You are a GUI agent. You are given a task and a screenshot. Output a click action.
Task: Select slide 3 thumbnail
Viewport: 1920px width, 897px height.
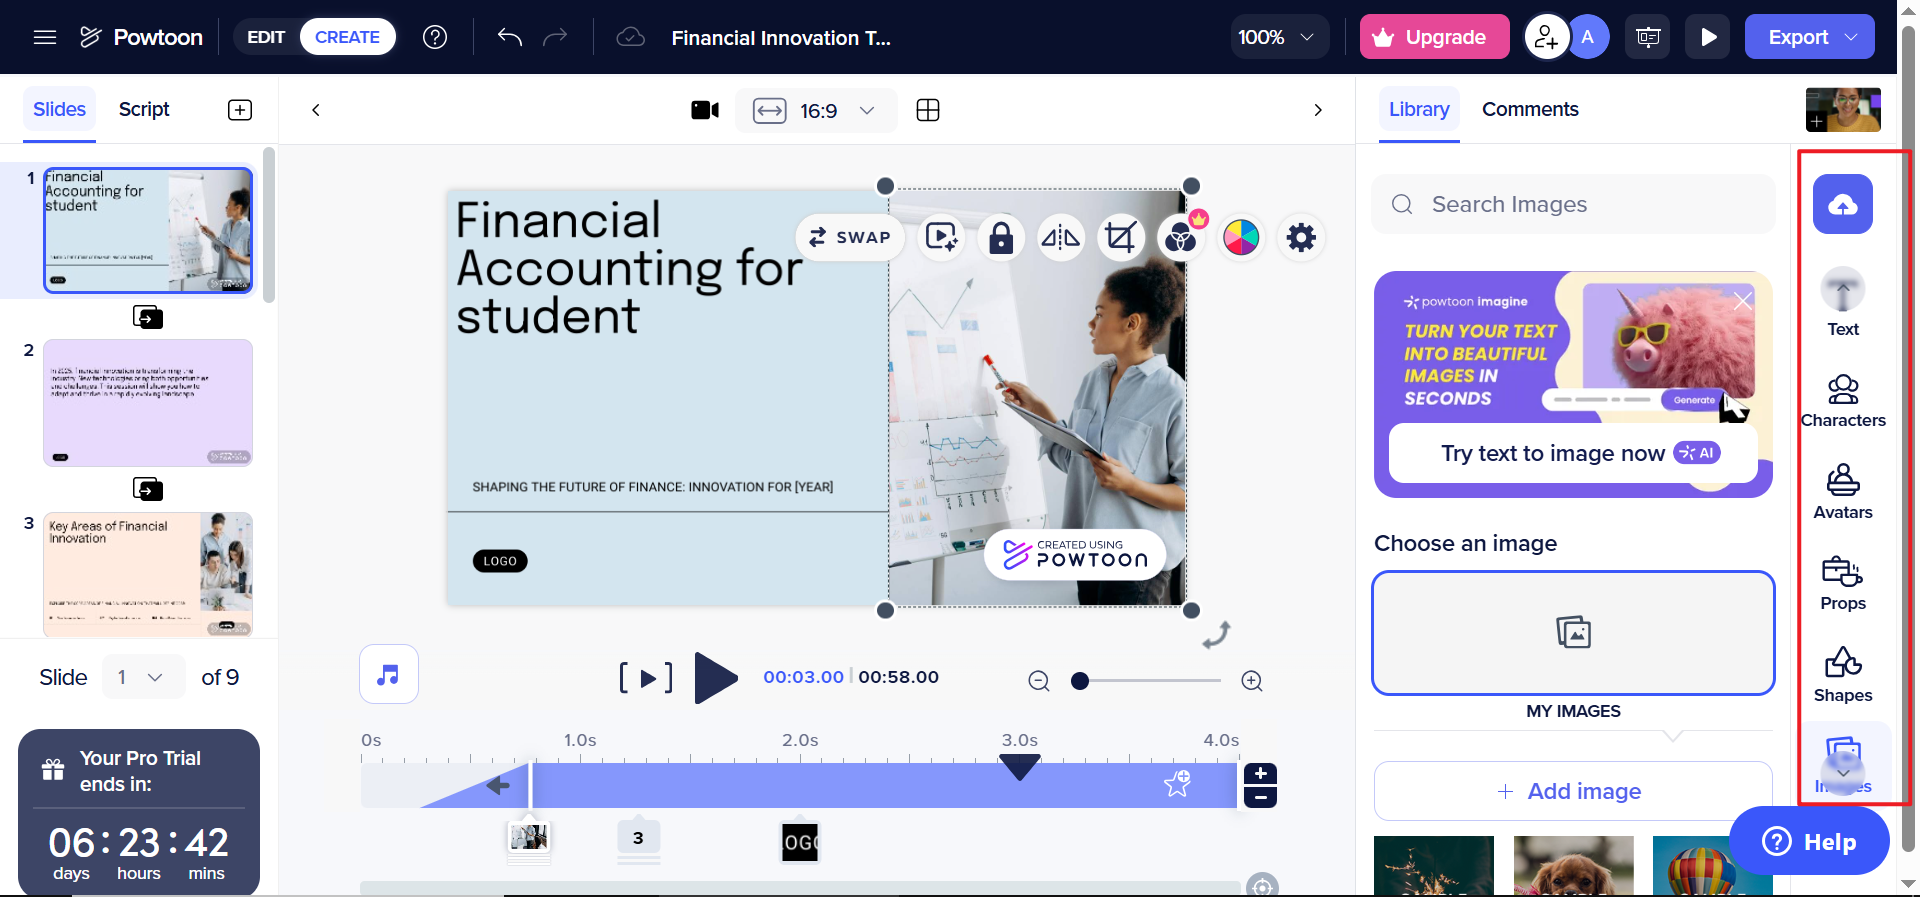[148, 574]
